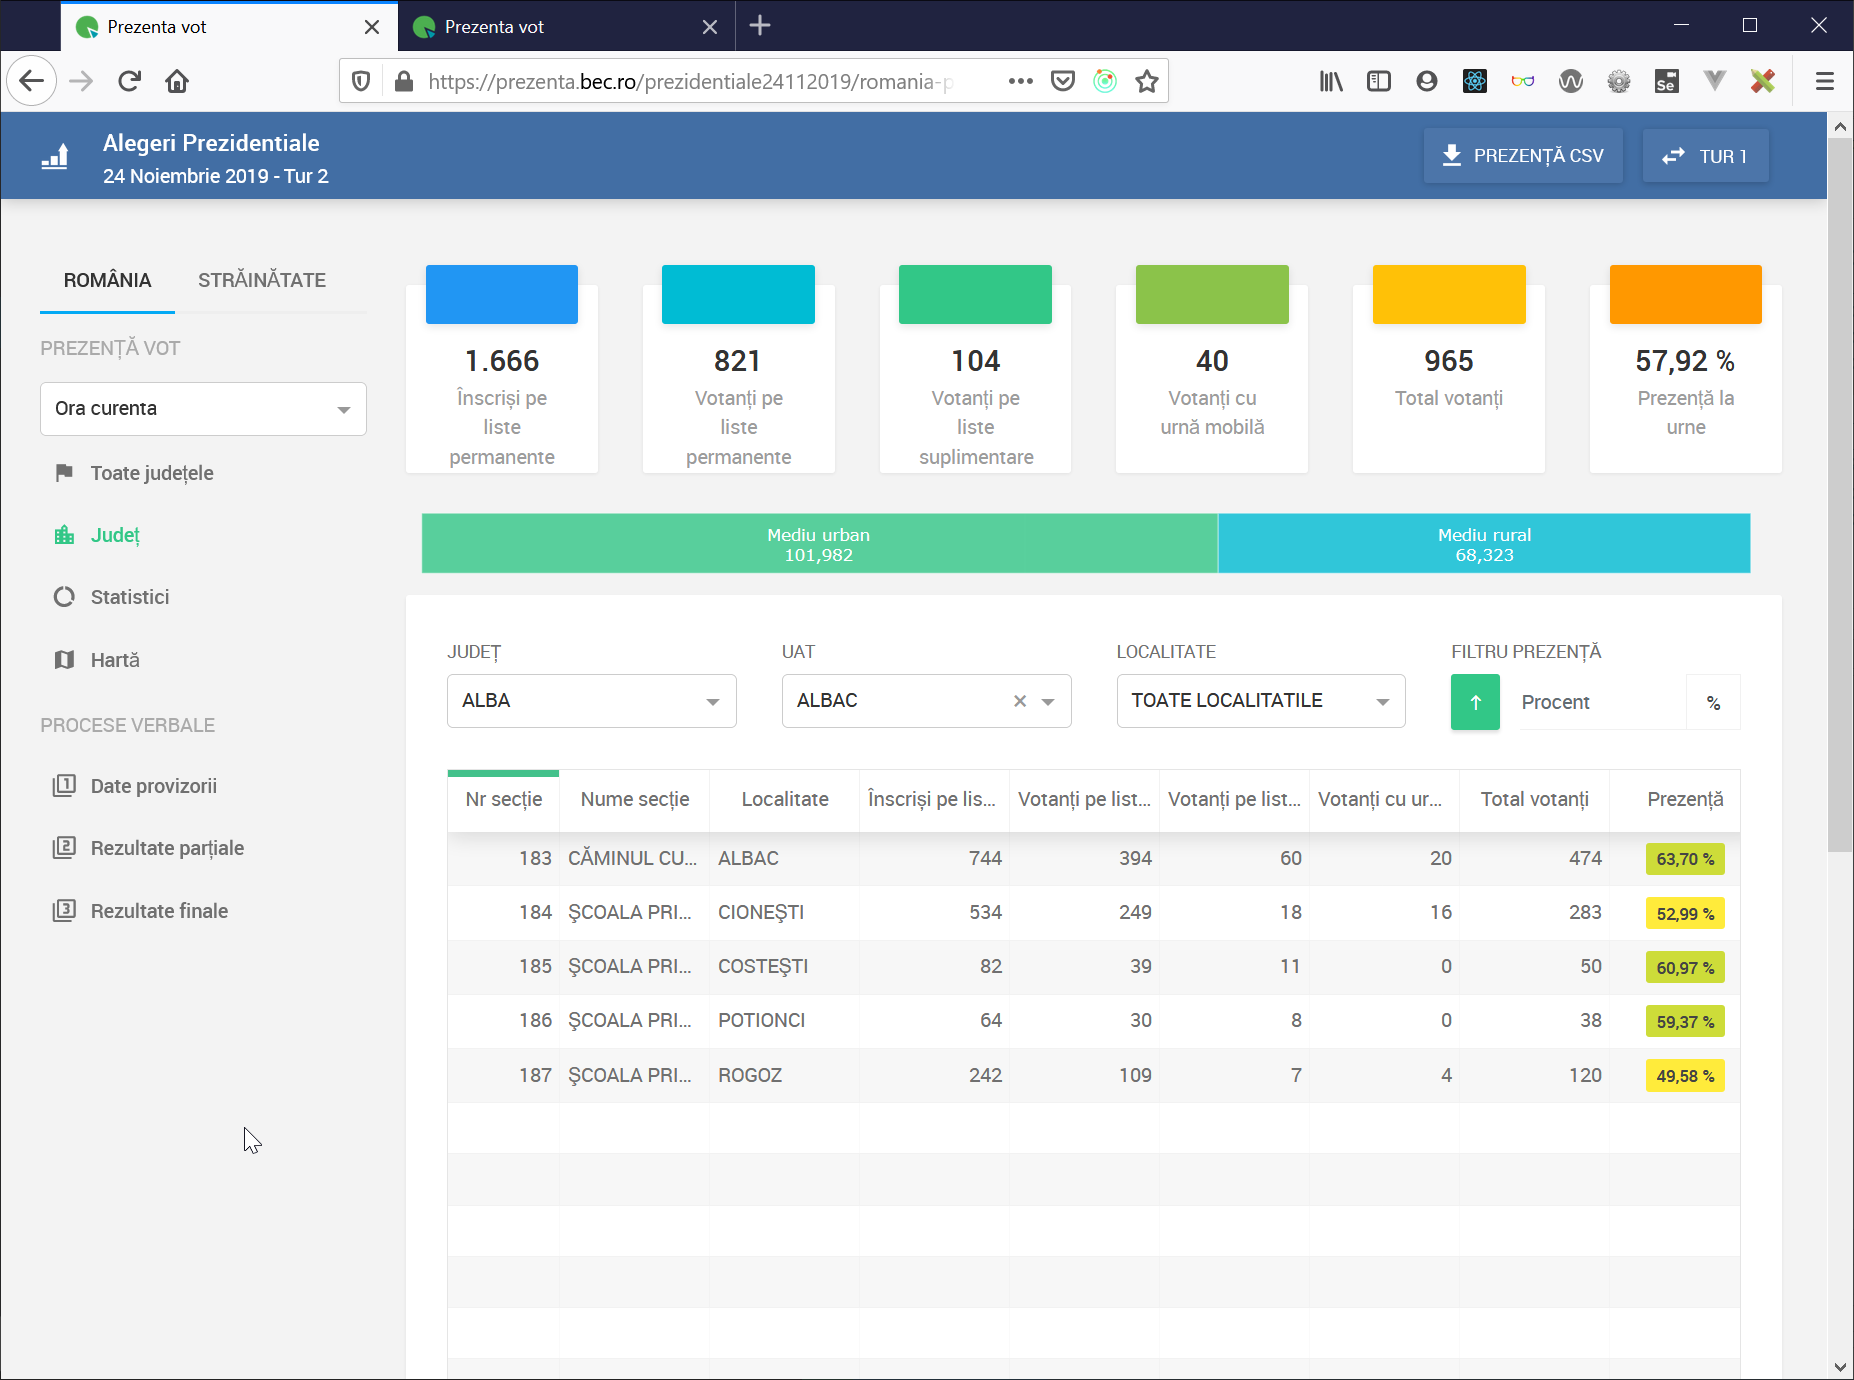Click the Statistici chart icon
Image resolution: width=1854 pixels, height=1380 pixels.
pyautogui.click(x=64, y=597)
